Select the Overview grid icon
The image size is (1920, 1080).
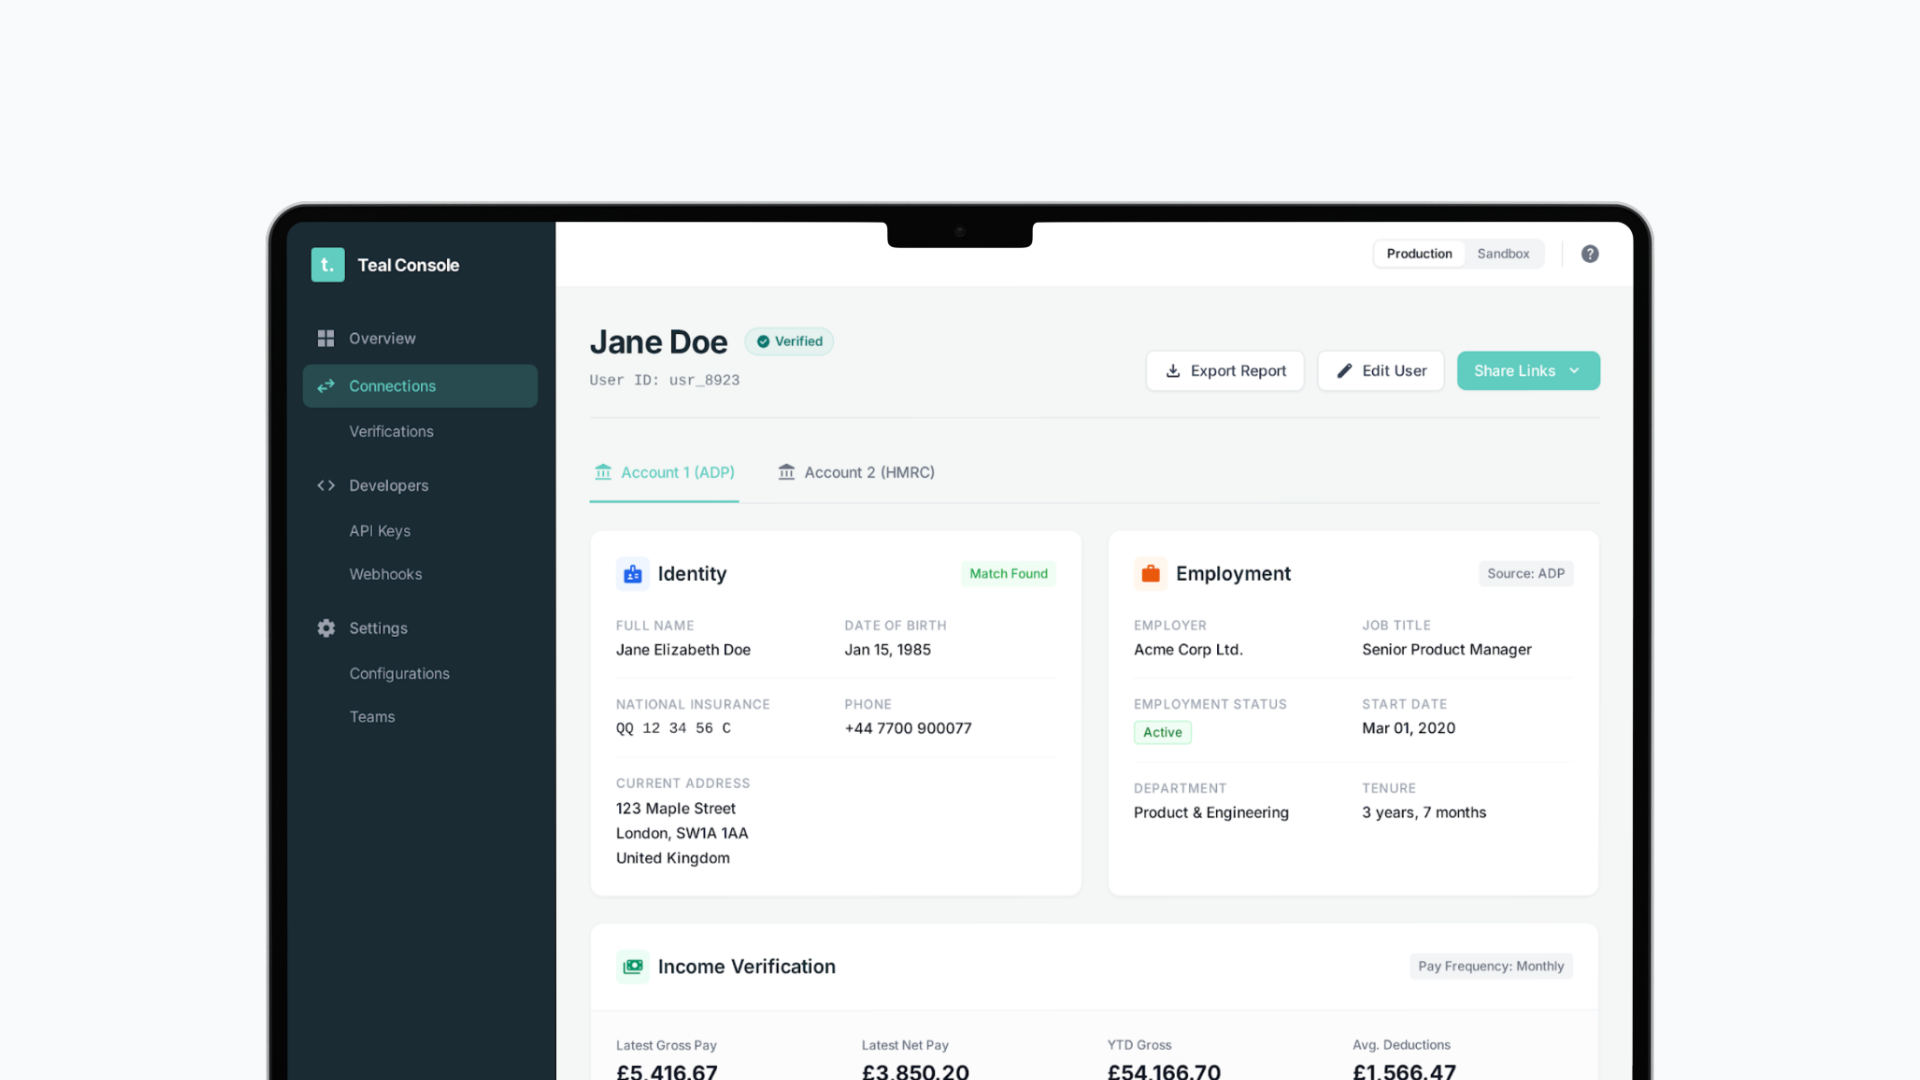[326, 338]
